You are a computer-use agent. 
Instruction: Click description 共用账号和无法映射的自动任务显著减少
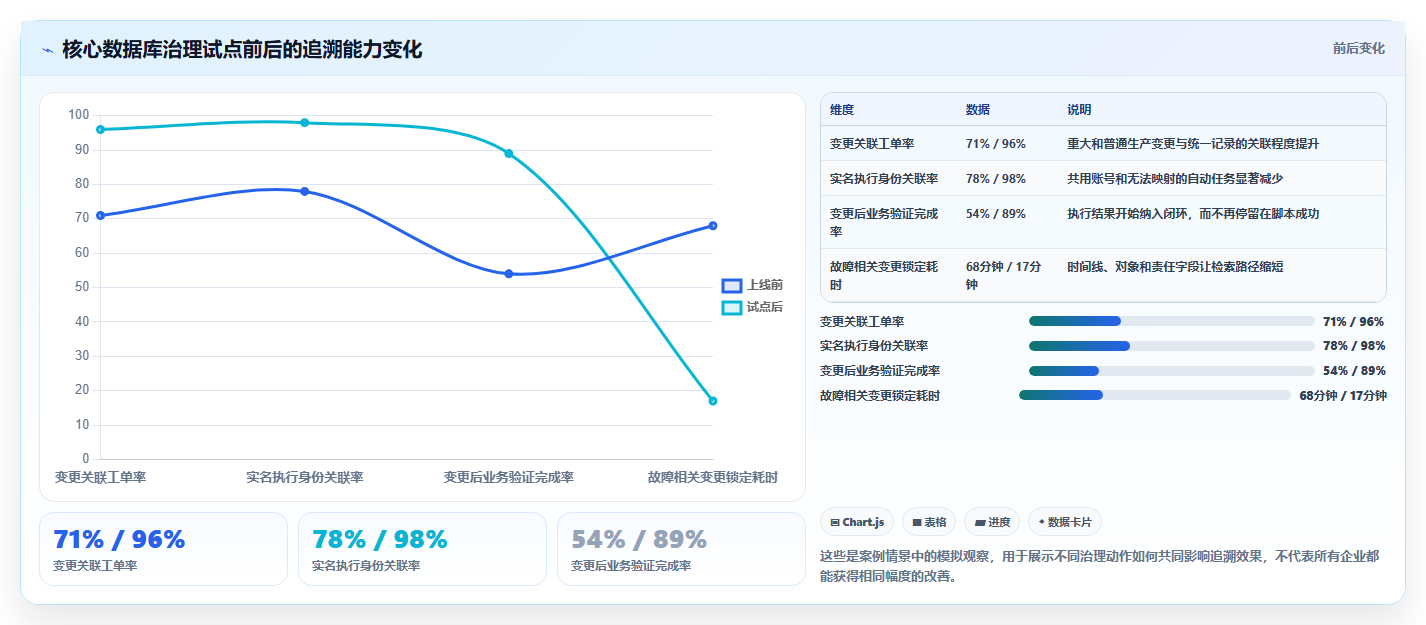(x=1175, y=179)
